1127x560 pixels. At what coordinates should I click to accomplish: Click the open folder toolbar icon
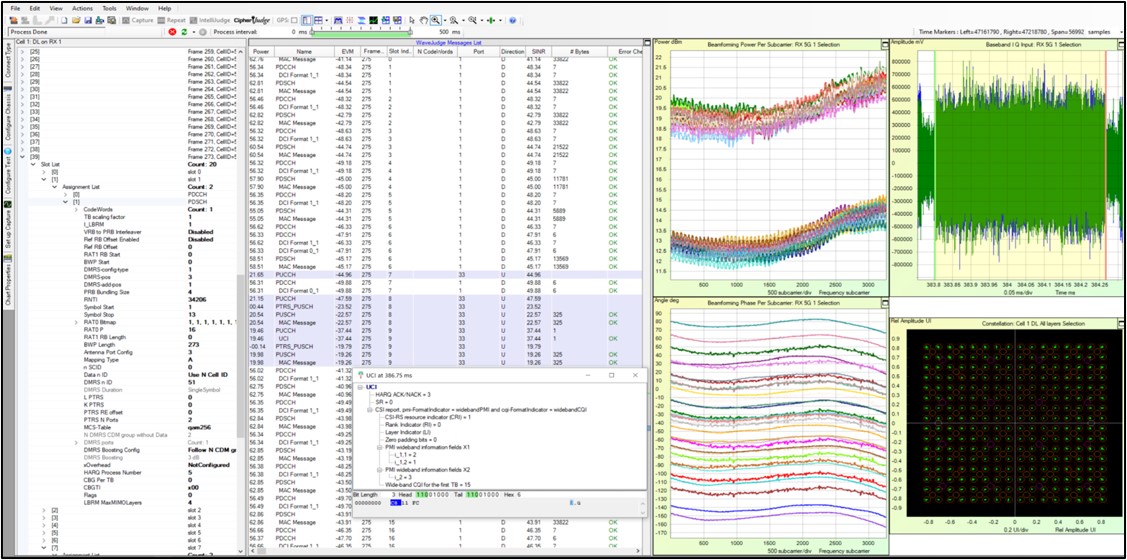click(75, 20)
